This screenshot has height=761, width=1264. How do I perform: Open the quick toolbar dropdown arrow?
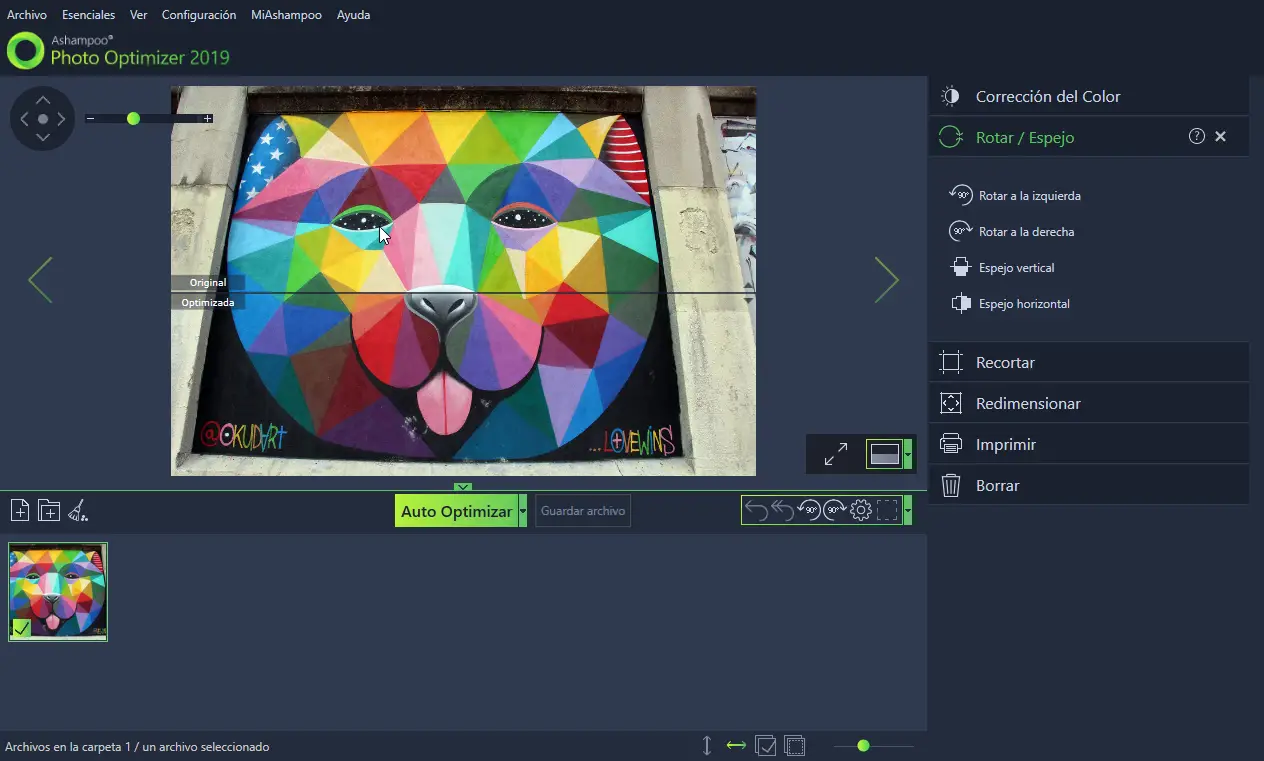pos(908,511)
